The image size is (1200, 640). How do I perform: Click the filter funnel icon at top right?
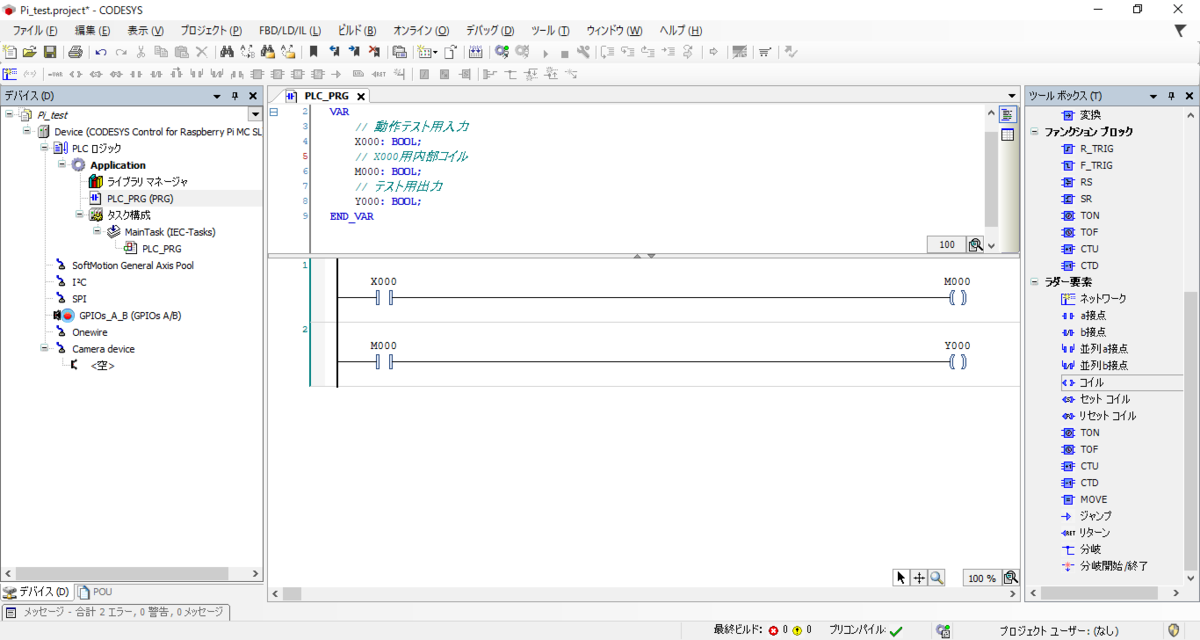1180,31
